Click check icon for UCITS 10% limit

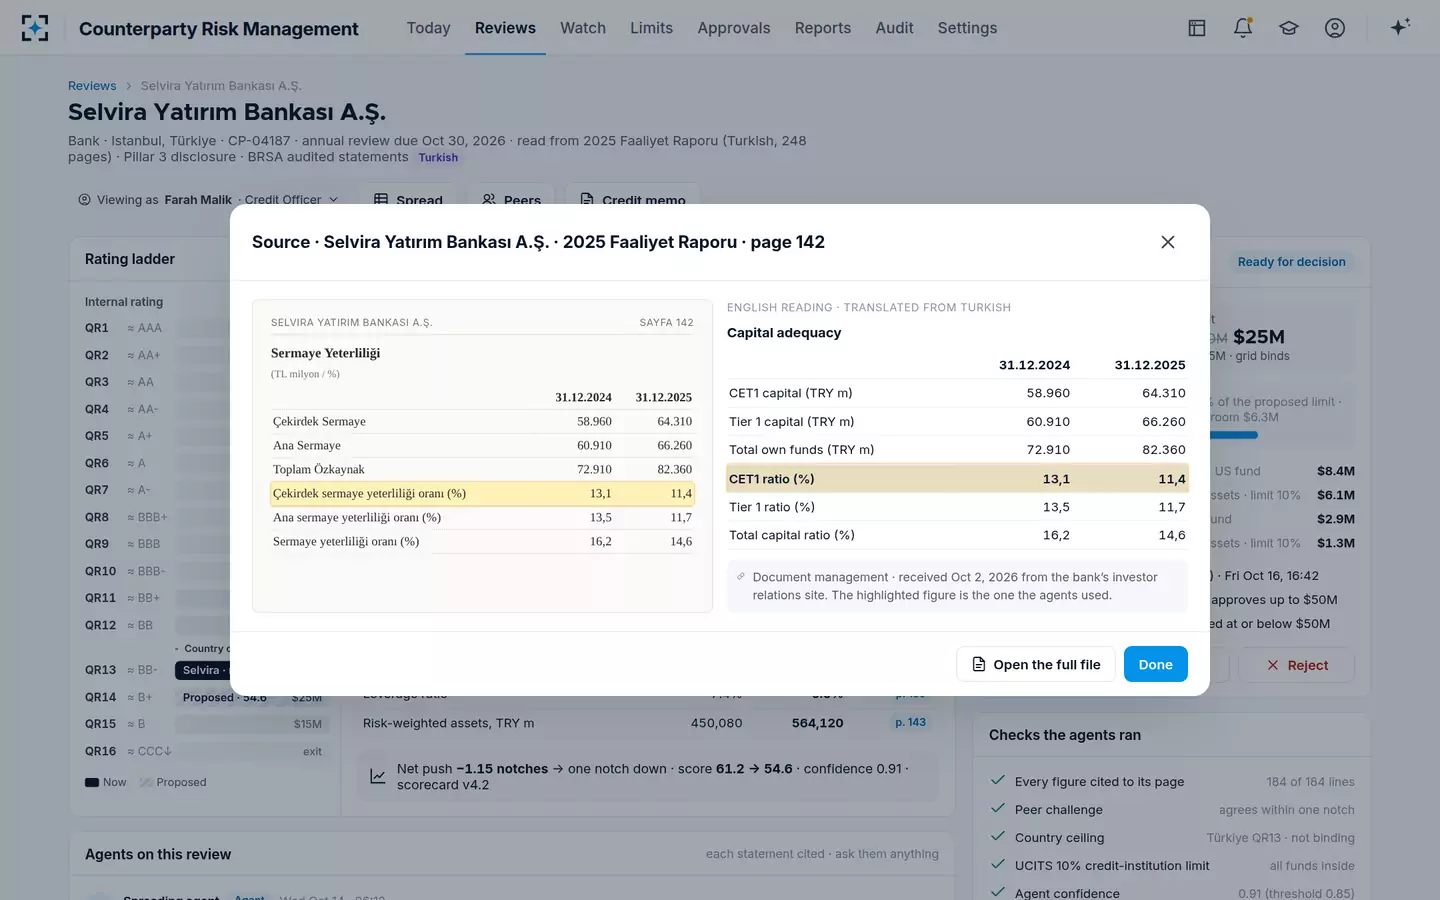[997, 865]
